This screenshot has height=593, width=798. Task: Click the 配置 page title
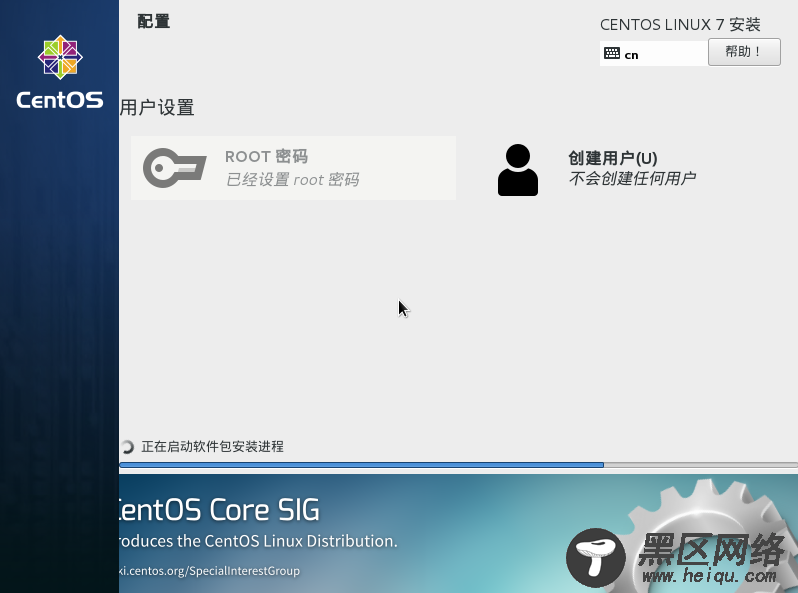coord(154,21)
